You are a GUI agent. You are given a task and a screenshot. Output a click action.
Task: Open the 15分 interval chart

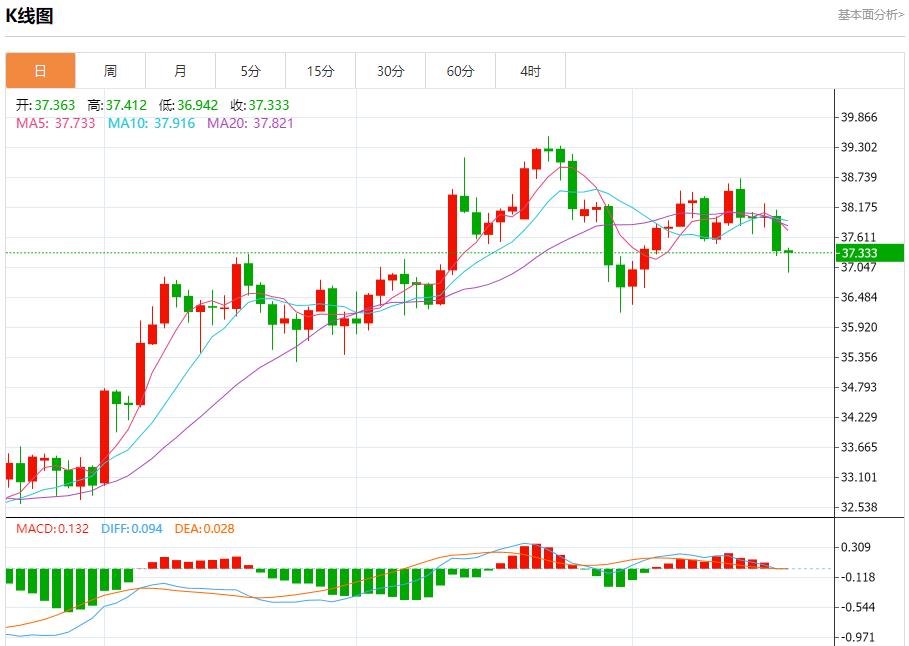point(320,70)
